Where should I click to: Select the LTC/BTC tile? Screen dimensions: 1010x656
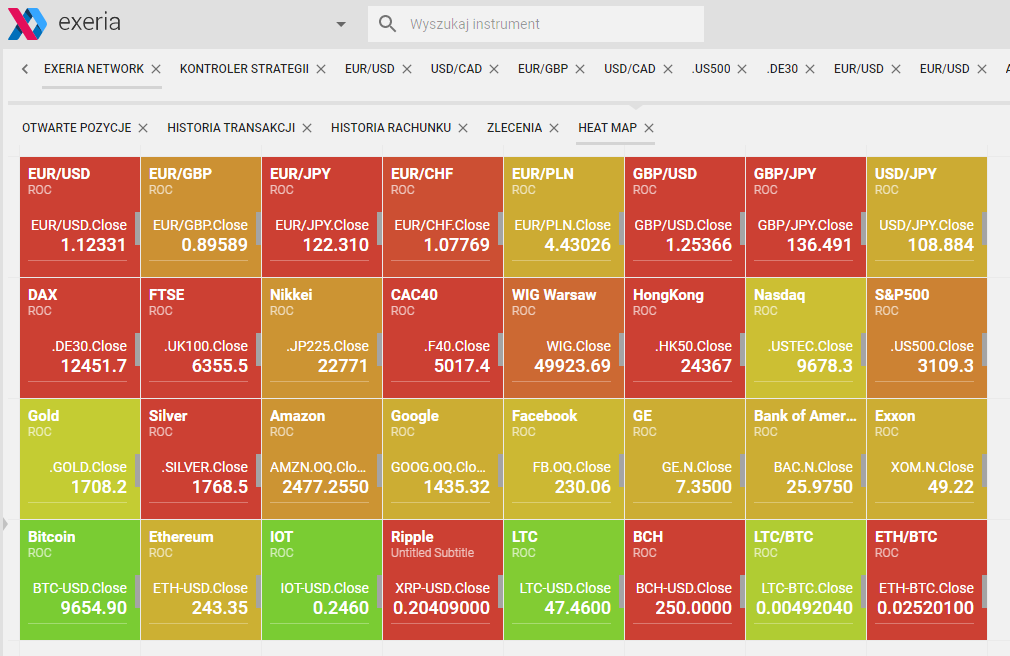pyautogui.click(x=806, y=581)
